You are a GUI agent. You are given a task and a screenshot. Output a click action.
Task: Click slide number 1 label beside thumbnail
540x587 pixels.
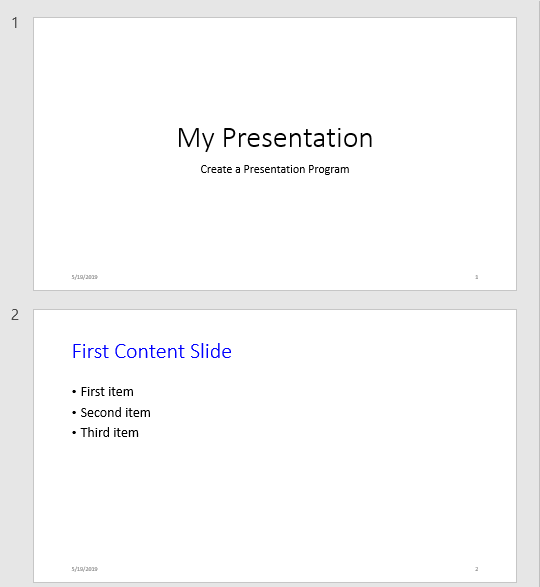15,23
